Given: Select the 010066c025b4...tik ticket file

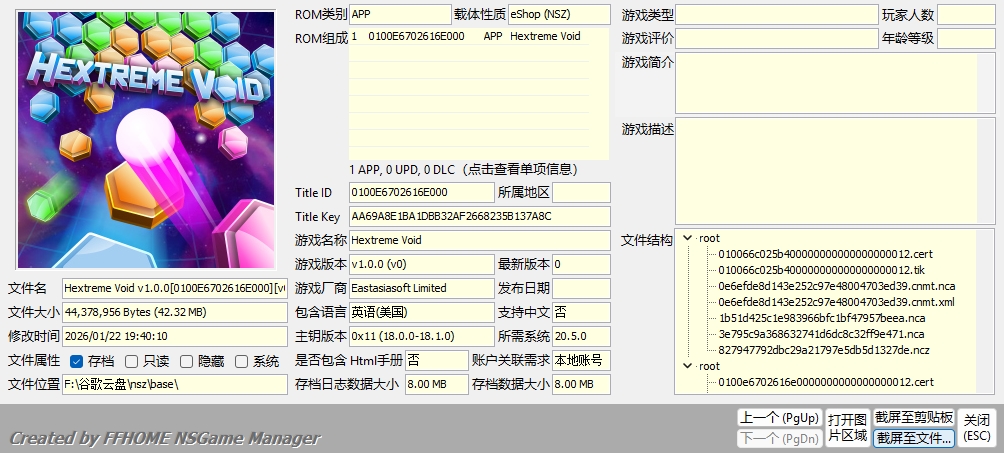Looking at the screenshot, I should (x=813, y=270).
